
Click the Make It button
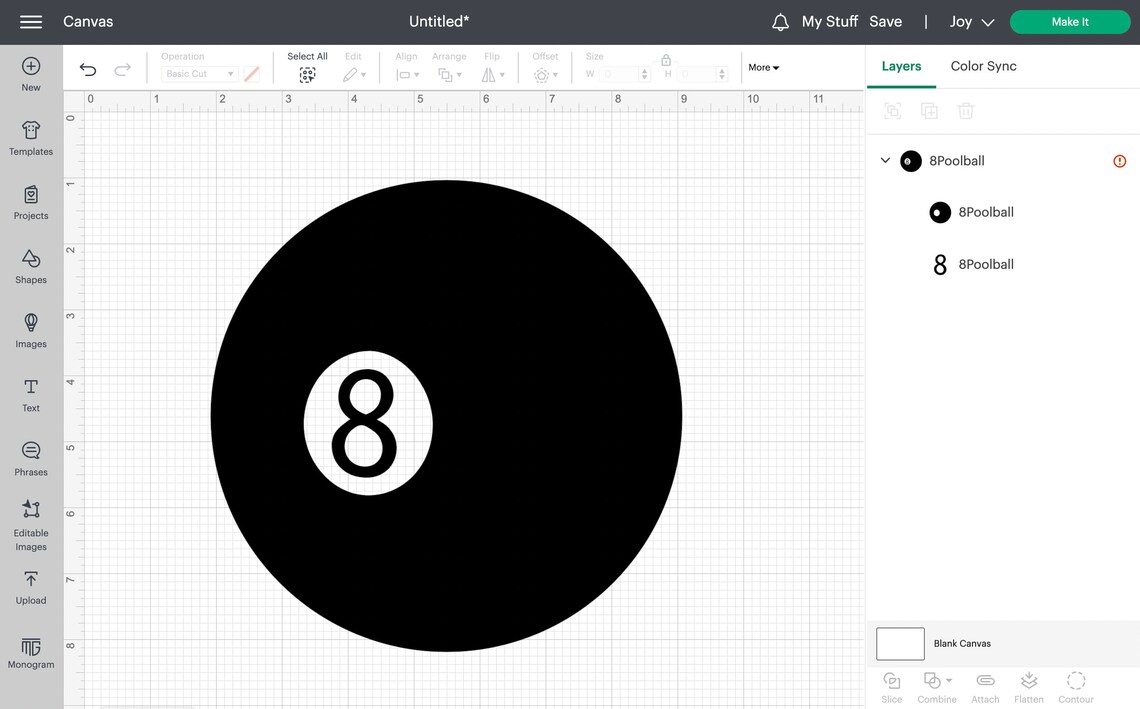pyautogui.click(x=1070, y=20)
